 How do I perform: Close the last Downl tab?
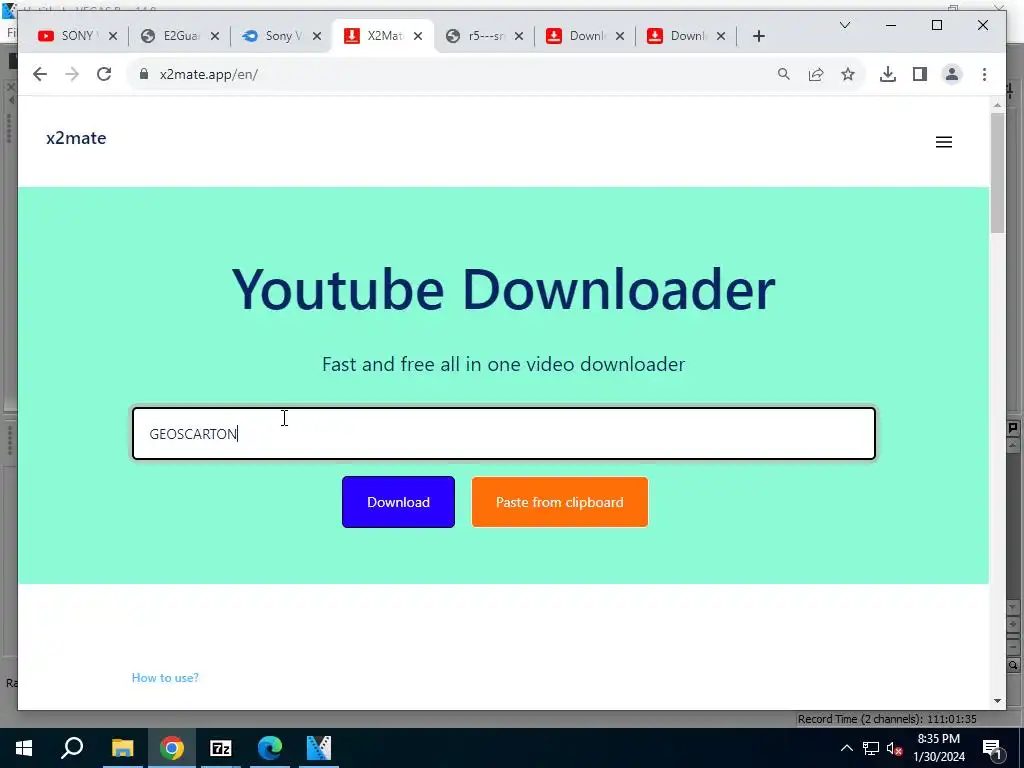721,36
